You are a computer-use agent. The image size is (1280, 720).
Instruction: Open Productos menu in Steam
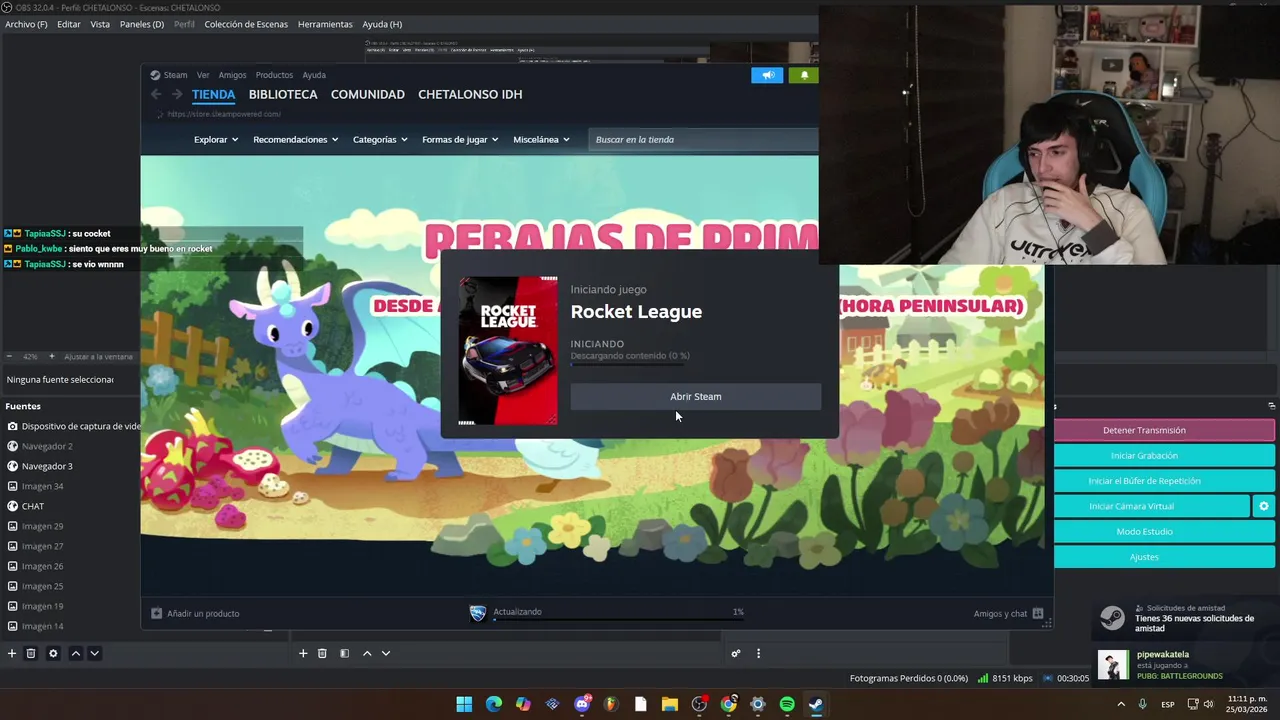tap(274, 75)
